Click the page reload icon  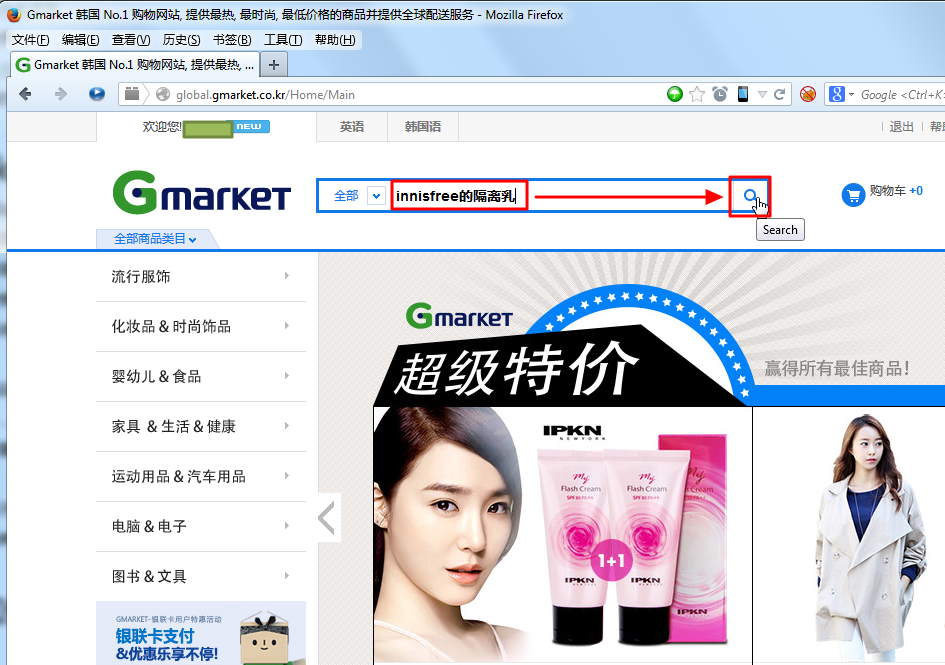[x=779, y=94]
